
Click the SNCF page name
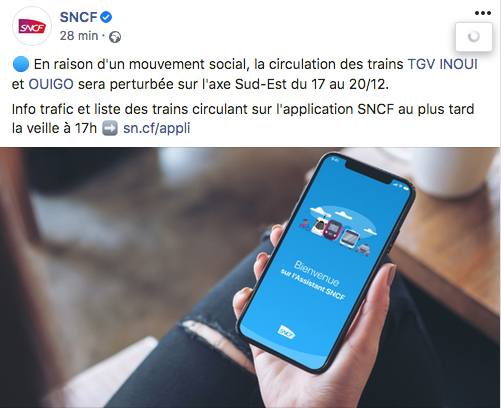pyautogui.click(x=78, y=17)
